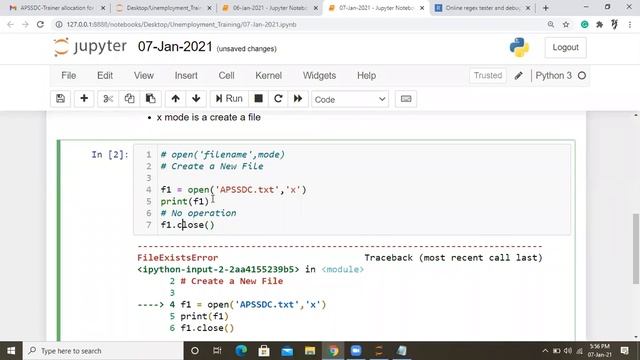640x360 pixels.
Task: Reload the current page
Action: point(40,24)
